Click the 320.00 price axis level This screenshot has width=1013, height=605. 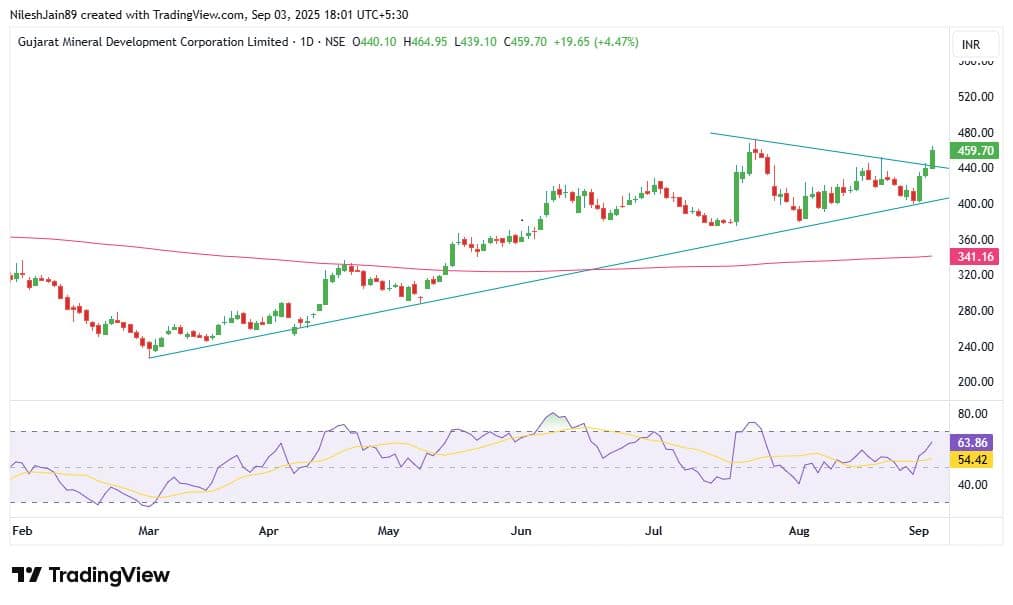tap(976, 275)
